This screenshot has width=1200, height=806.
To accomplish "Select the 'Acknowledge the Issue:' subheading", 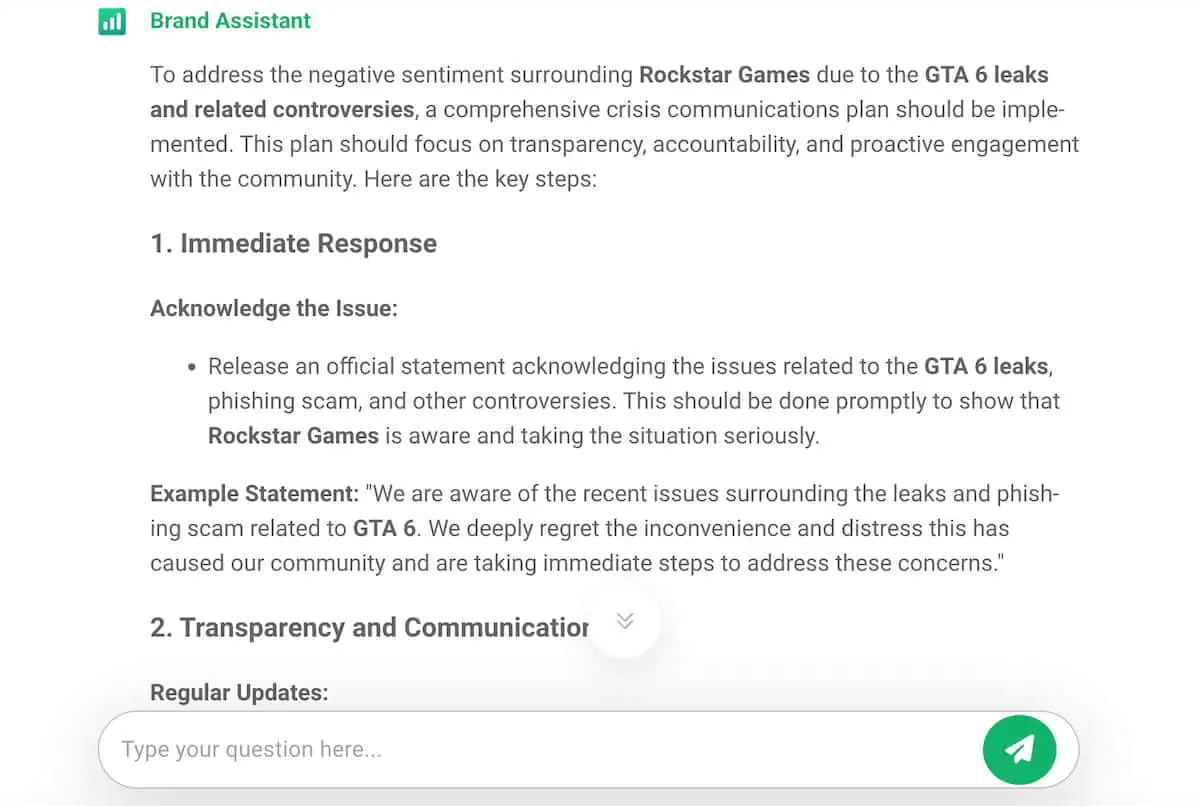I will point(274,308).
